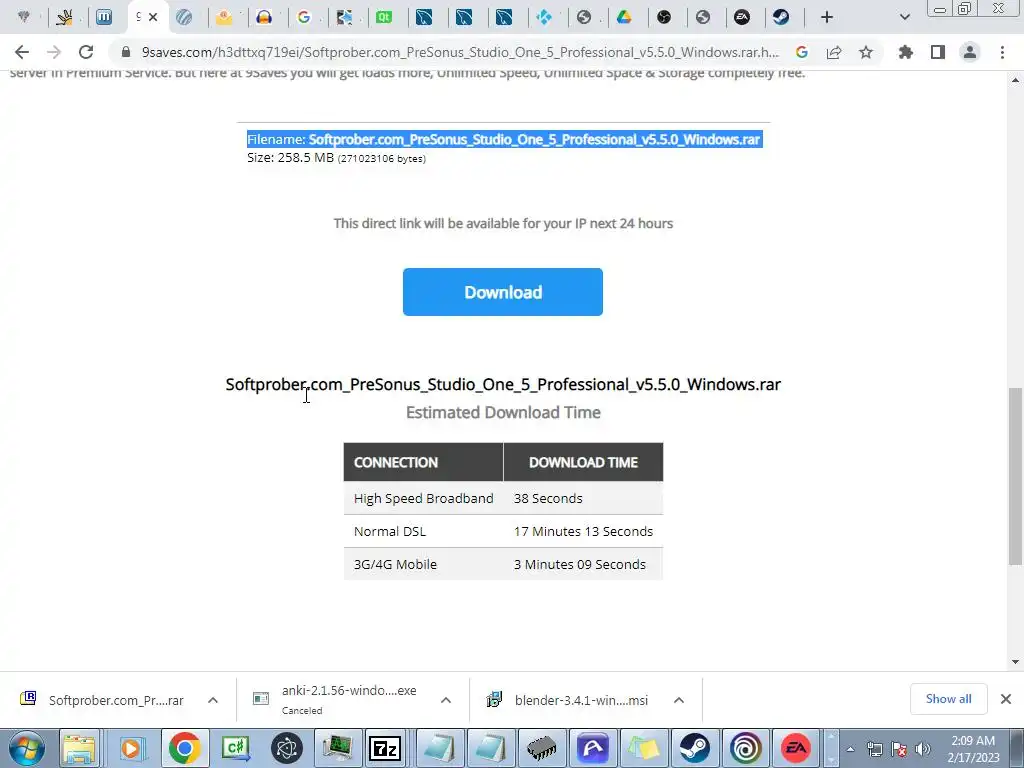Open the Windows Start menu
Image resolution: width=1024 pixels, height=768 pixels.
pos(26,748)
